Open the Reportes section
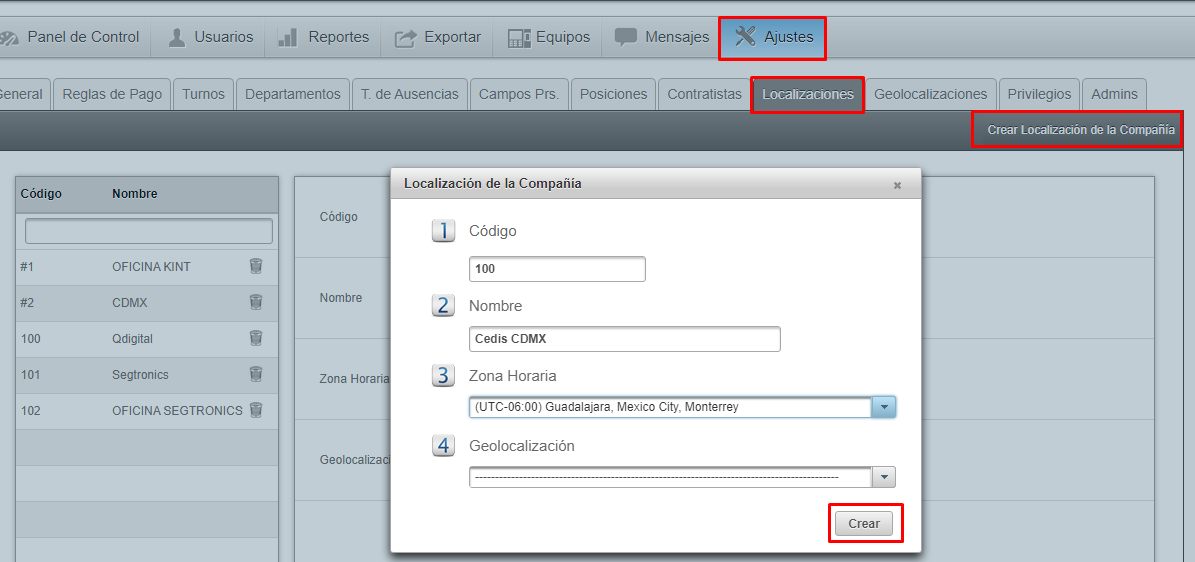1195x562 pixels. (323, 37)
